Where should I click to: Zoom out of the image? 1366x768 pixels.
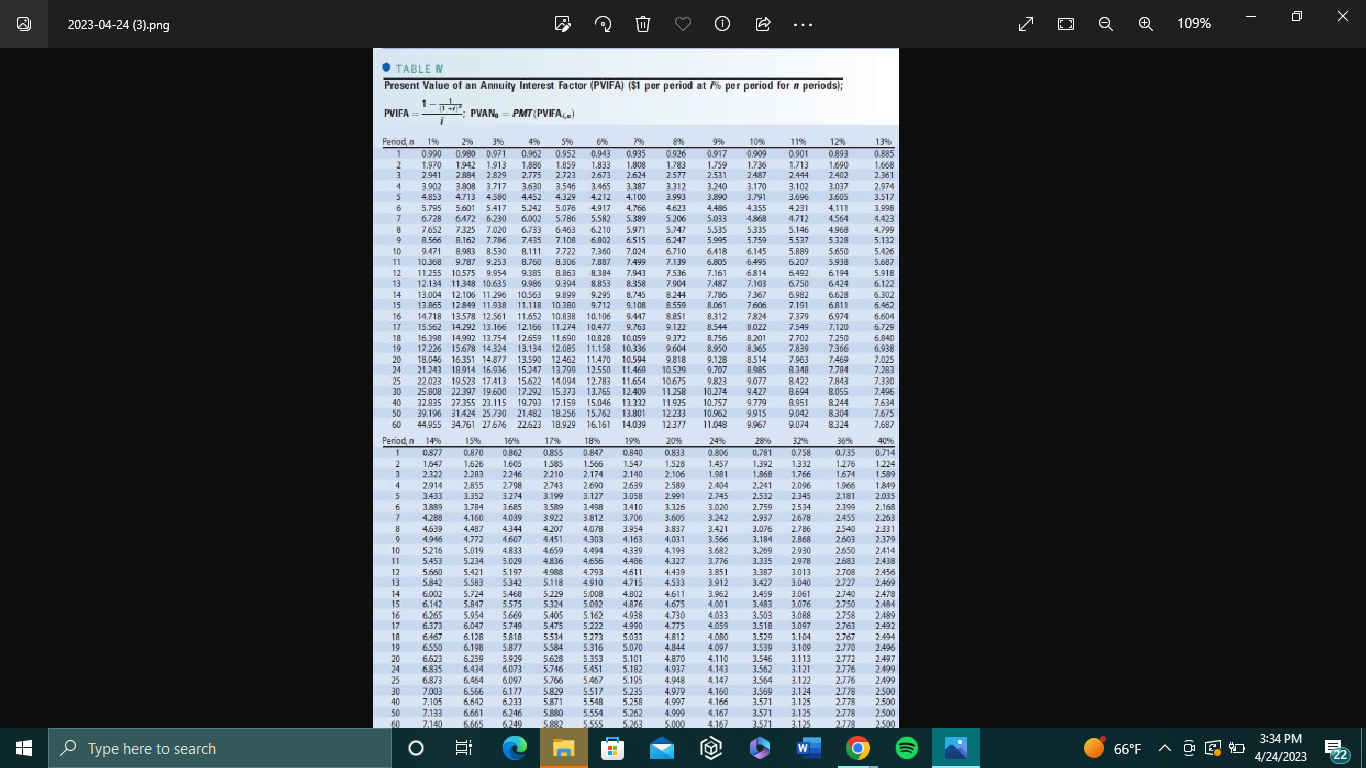pos(1105,23)
